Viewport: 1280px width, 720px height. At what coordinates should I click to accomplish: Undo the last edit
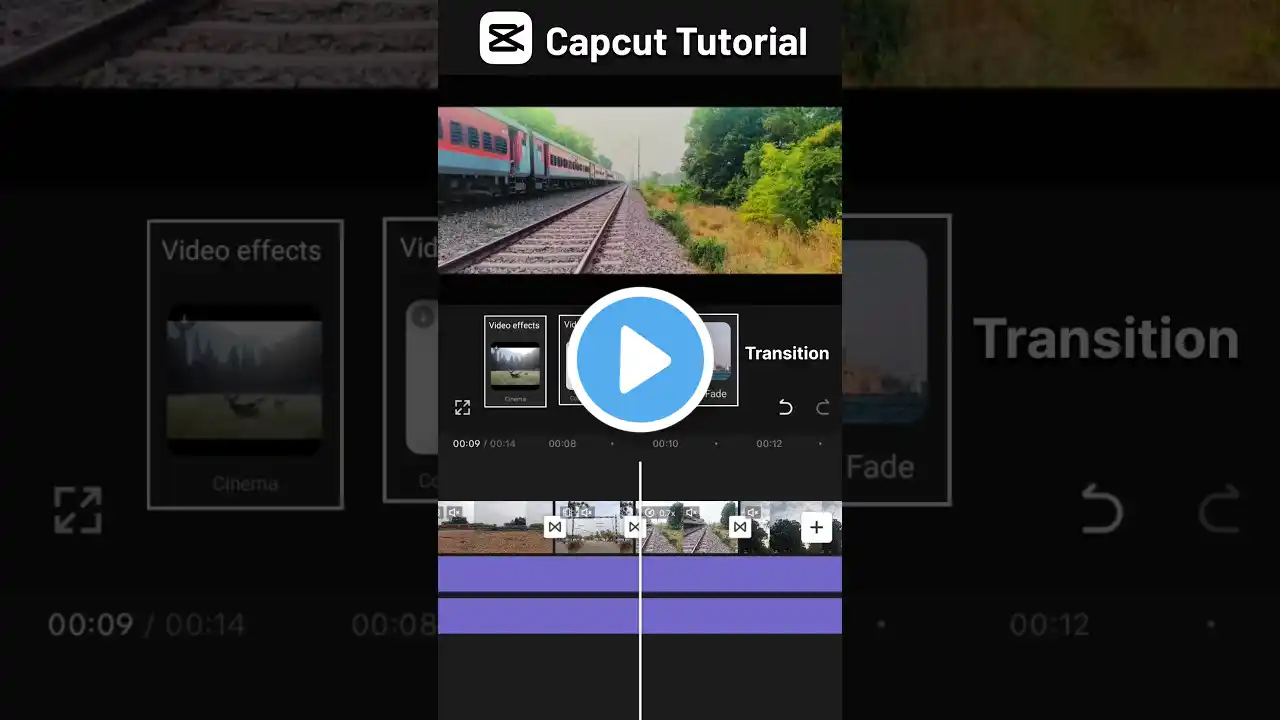(785, 407)
